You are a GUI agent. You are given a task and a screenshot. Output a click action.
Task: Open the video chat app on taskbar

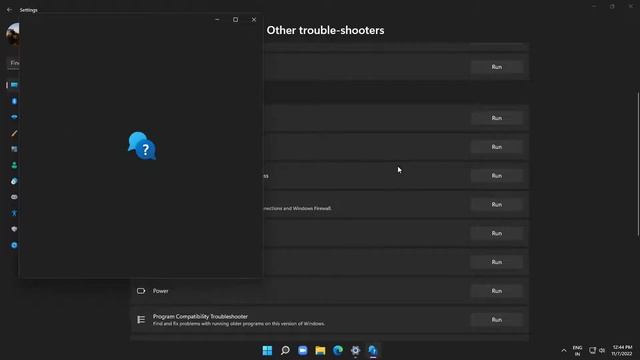[x=302, y=350]
